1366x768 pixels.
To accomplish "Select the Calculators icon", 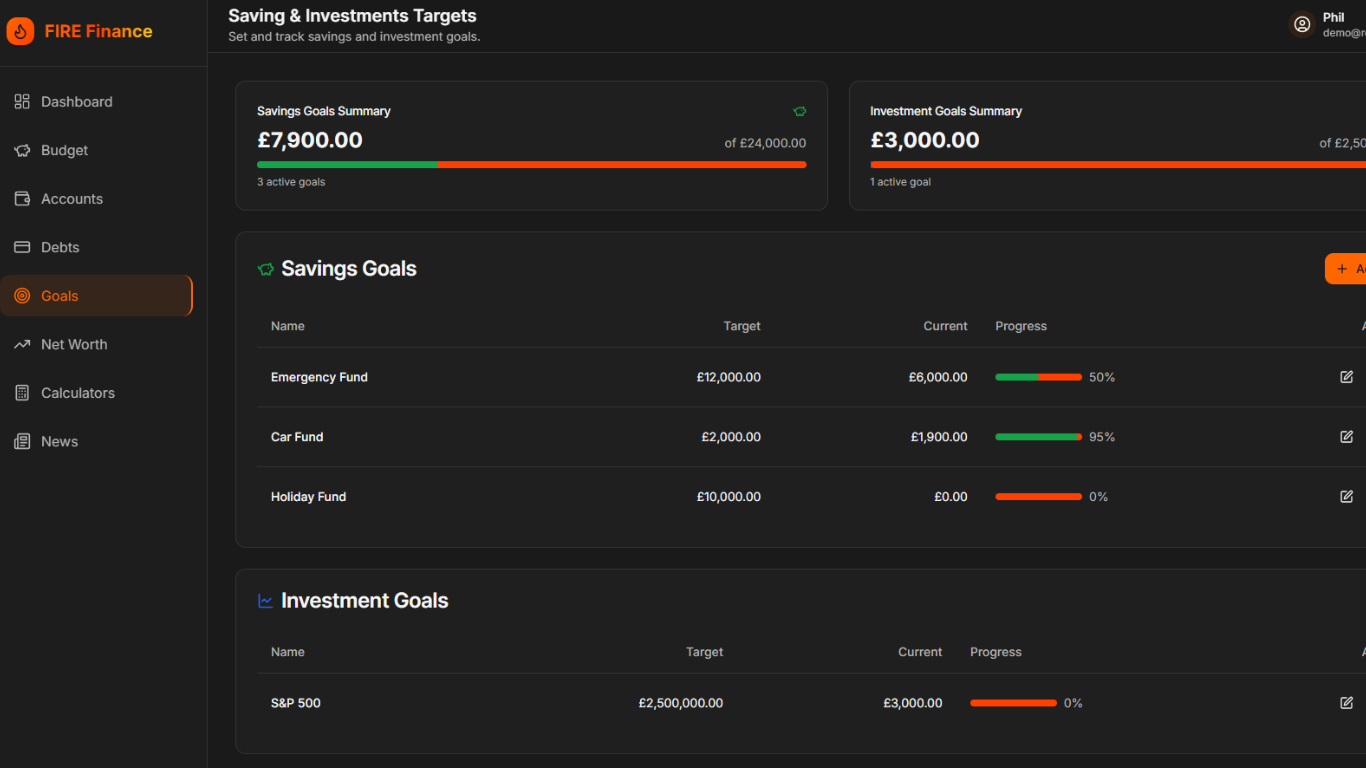I will 22,392.
